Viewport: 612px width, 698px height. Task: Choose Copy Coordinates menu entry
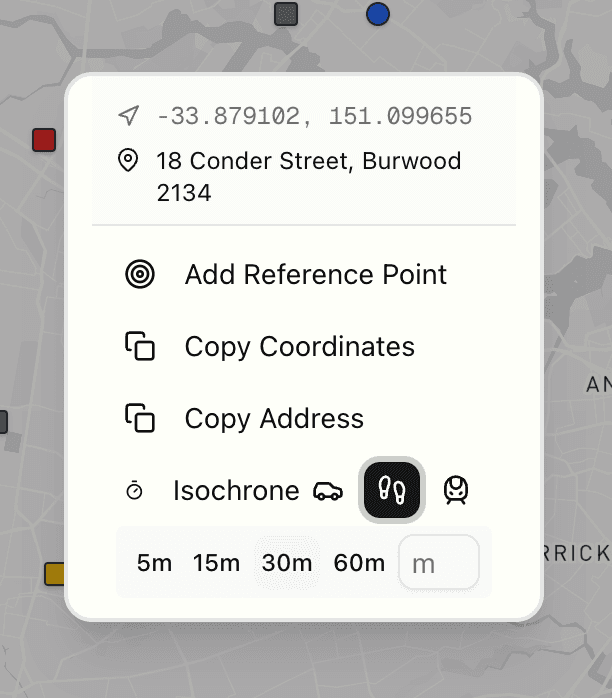point(304,346)
